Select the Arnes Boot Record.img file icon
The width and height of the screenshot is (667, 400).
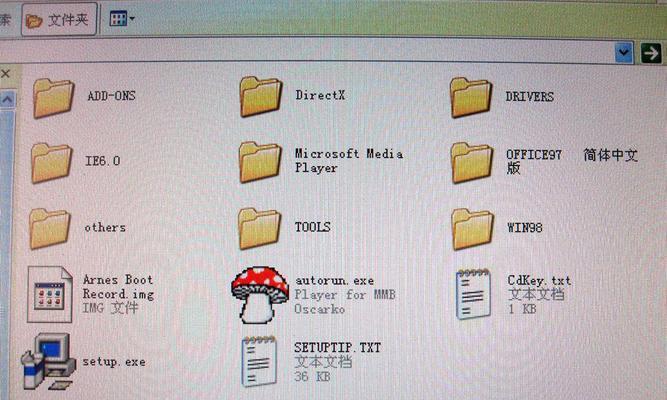[x=49, y=294]
